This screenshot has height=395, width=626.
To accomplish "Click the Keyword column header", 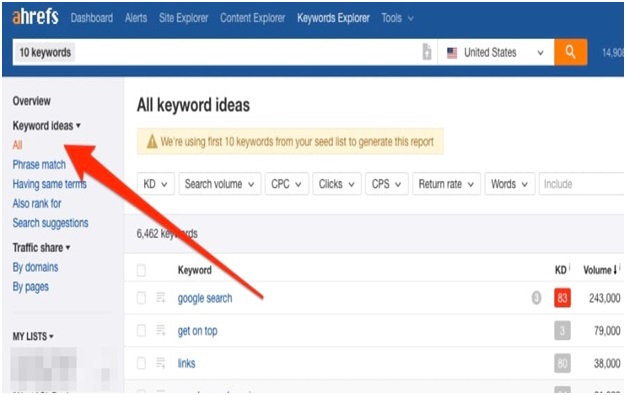I will click(x=194, y=270).
